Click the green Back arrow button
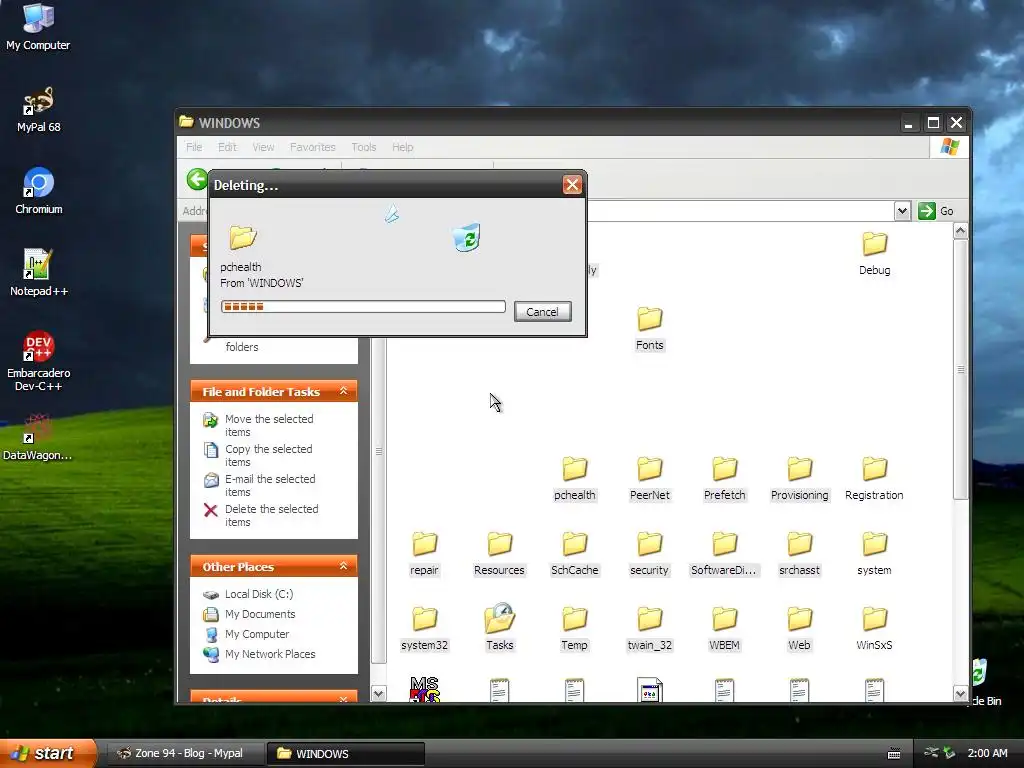The width and height of the screenshot is (1024, 768). tap(197, 178)
